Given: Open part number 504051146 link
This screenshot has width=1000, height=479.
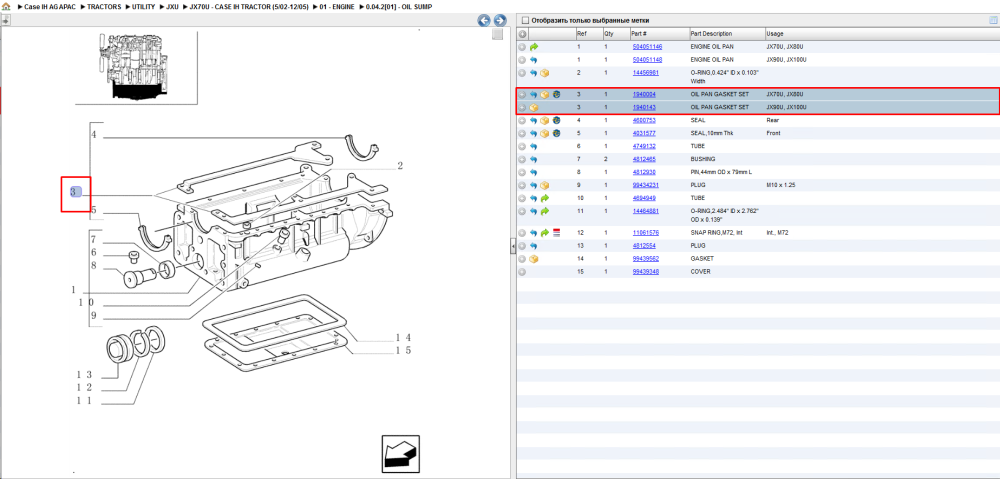Looking at the screenshot, I should click(x=647, y=47).
